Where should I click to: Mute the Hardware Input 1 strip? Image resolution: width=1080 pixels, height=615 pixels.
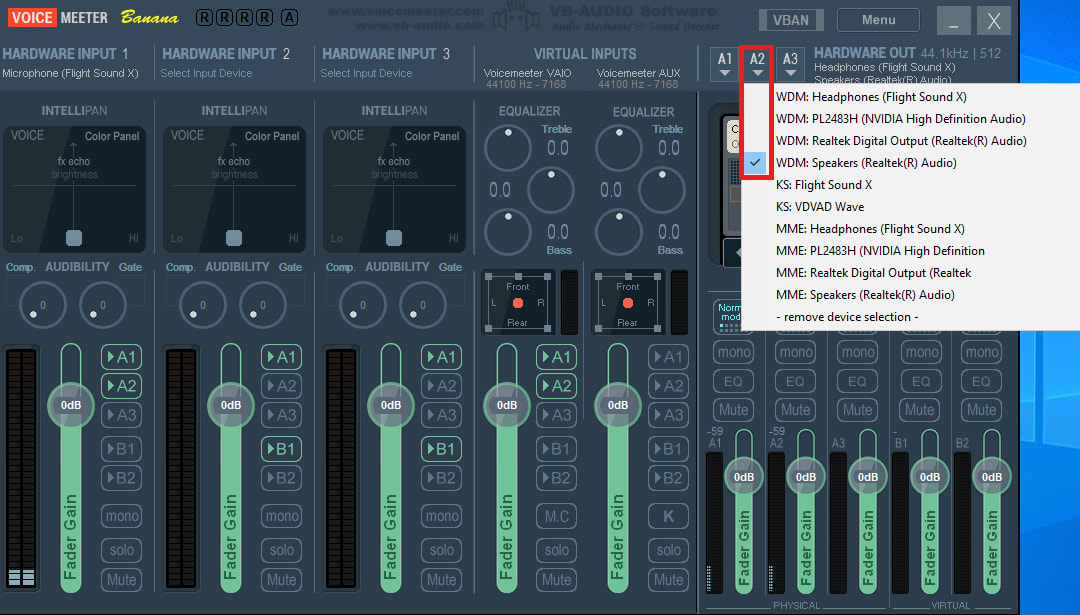tap(121, 579)
